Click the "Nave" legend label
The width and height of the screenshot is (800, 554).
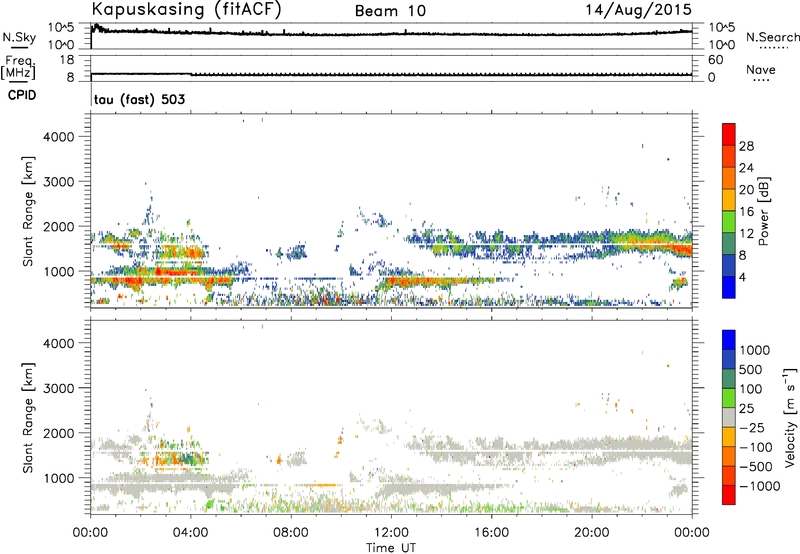[761, 69]
